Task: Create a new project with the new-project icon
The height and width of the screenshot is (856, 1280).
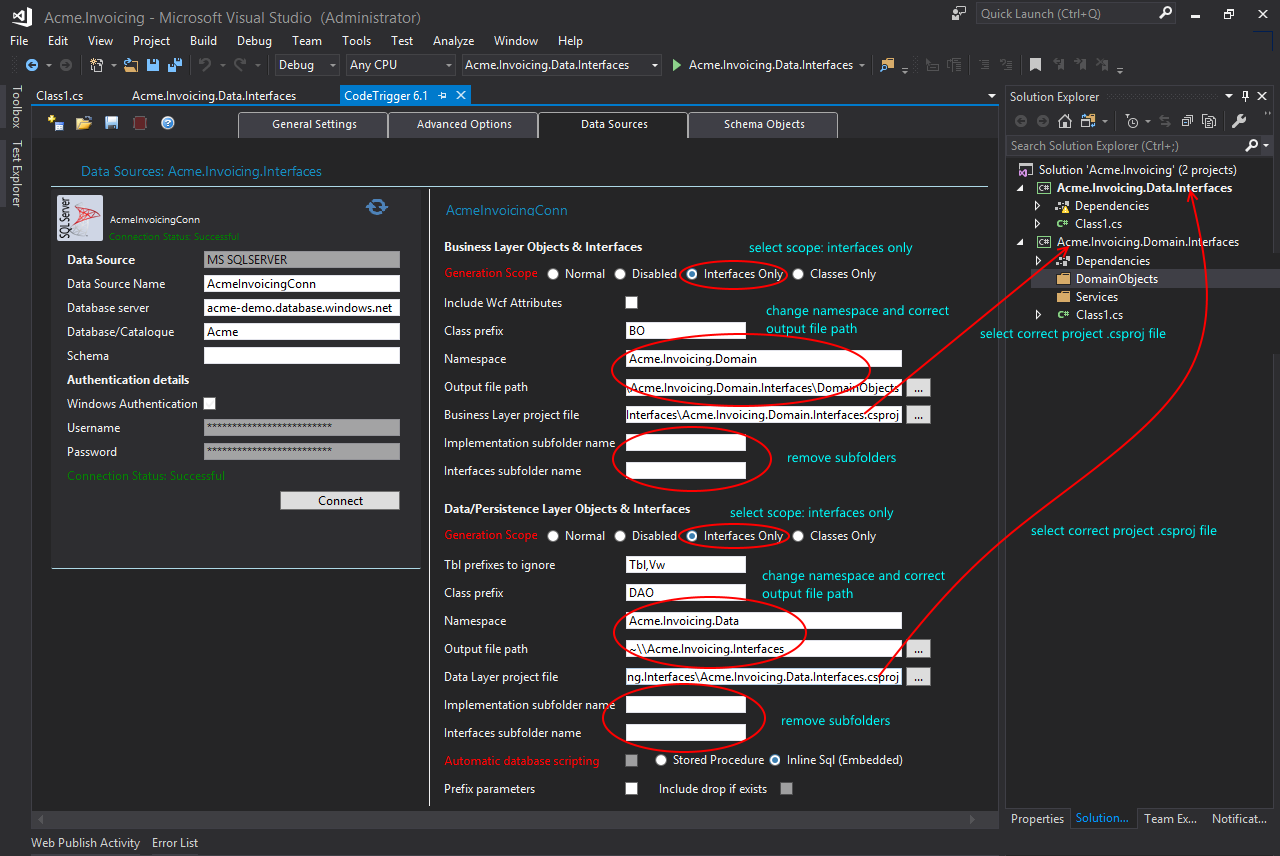Action: (x=54, y=122)
